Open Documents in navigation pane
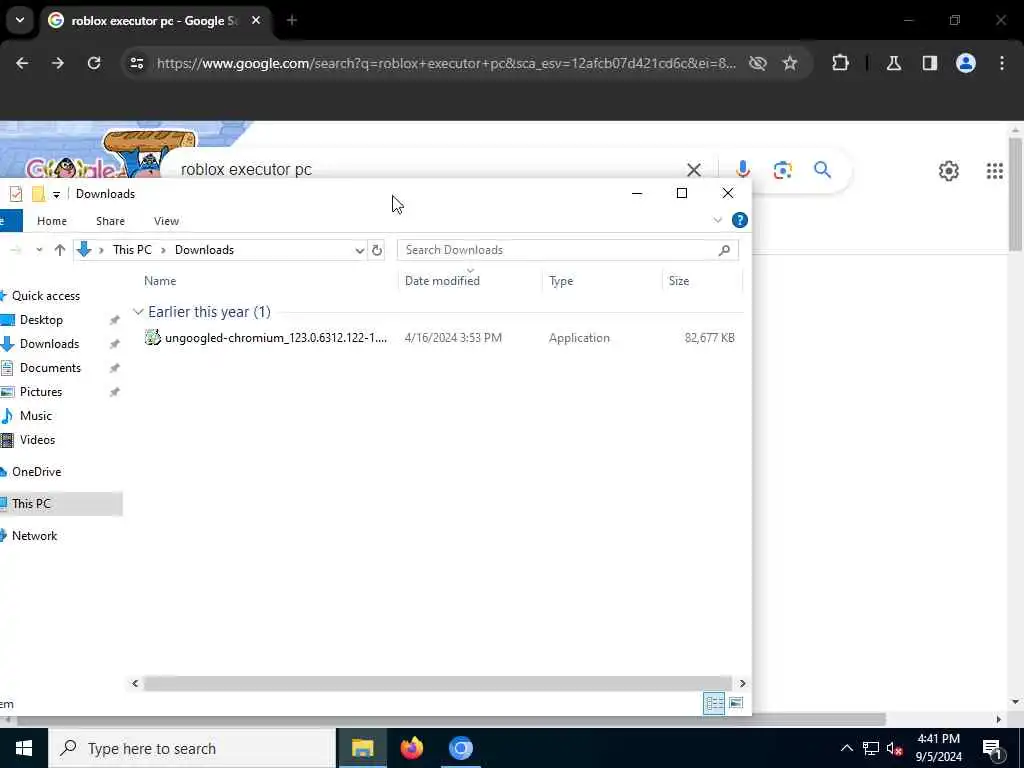Viewport: 1024px width, 768px height. 50,368
